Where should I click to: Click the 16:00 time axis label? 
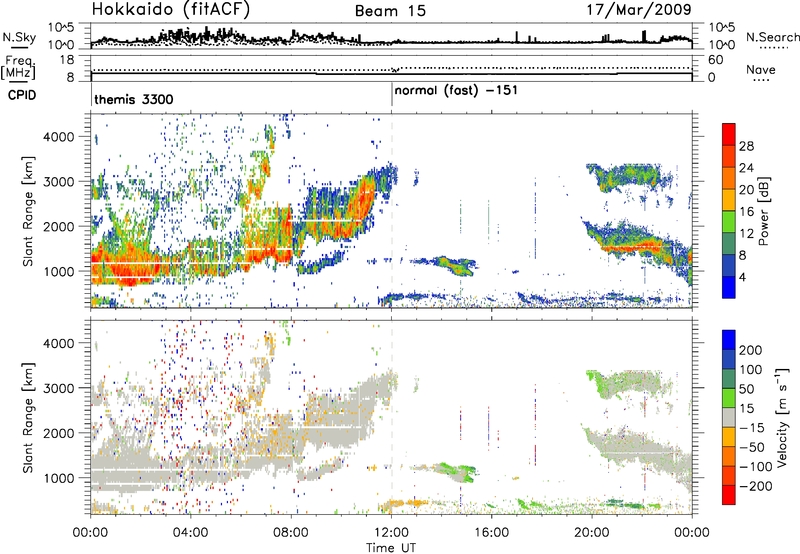coord(491,533)
